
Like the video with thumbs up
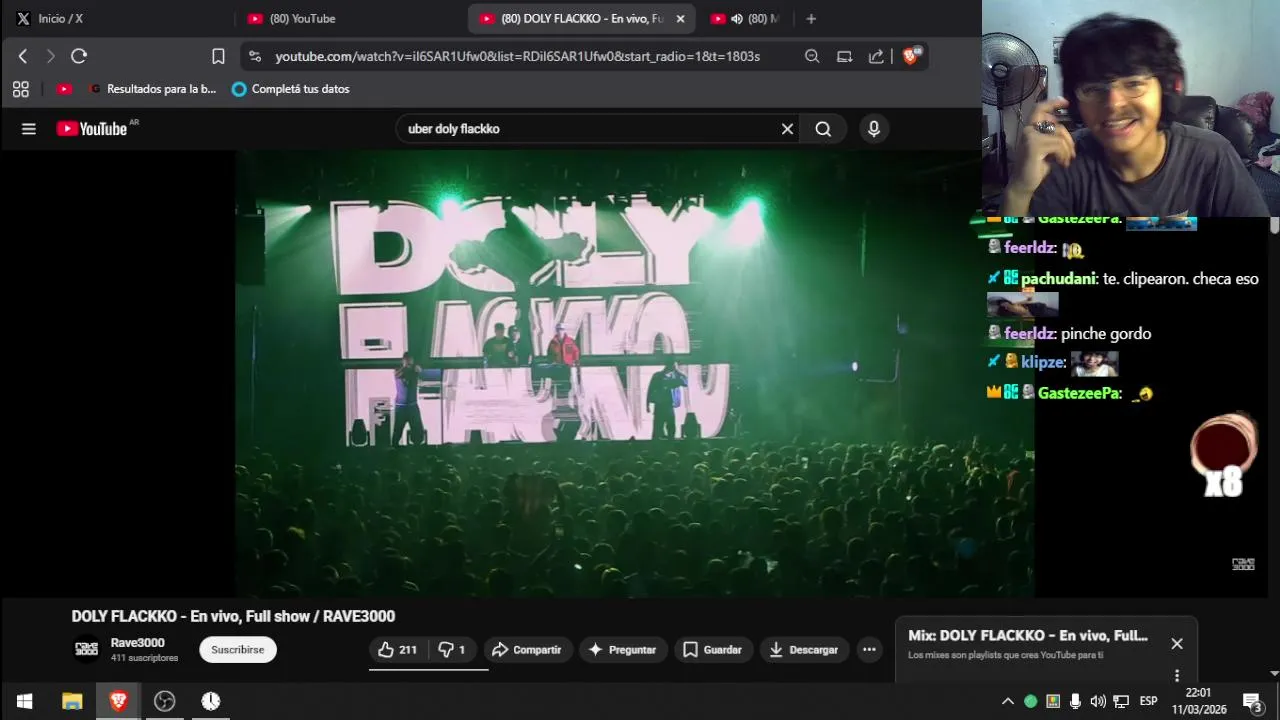click(x=398, y=650)
